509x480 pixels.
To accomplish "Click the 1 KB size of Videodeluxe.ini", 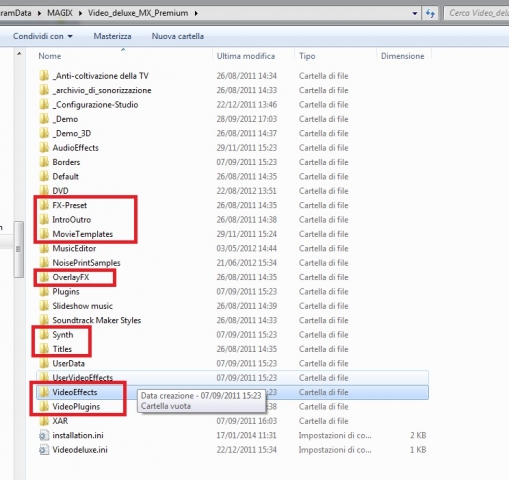I will coord(418,449).
